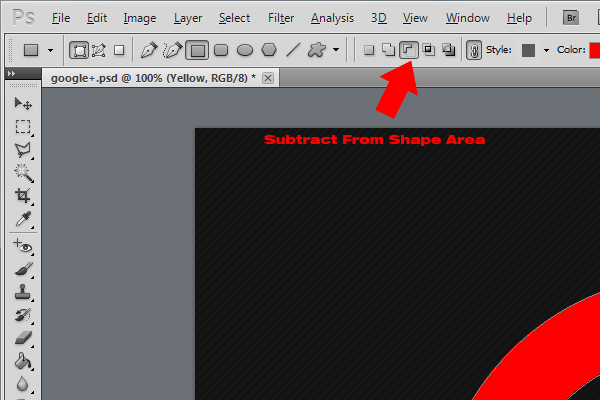Select the Eraser tool
This screenshot has width=600, height=400.
(x=23, y=338)
